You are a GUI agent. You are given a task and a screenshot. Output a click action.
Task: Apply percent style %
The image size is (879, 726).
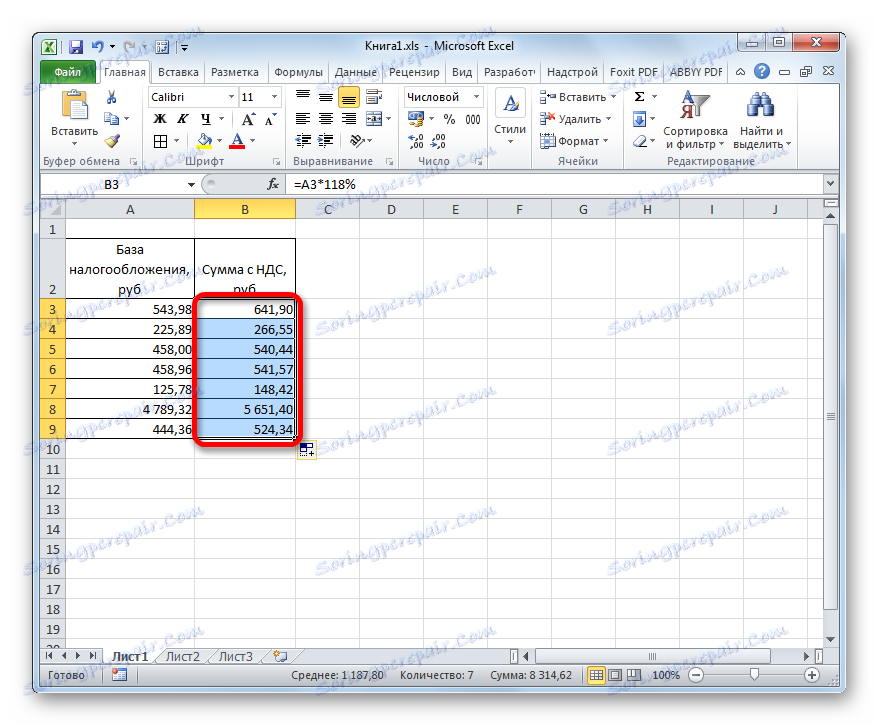(x=450, y=119)
